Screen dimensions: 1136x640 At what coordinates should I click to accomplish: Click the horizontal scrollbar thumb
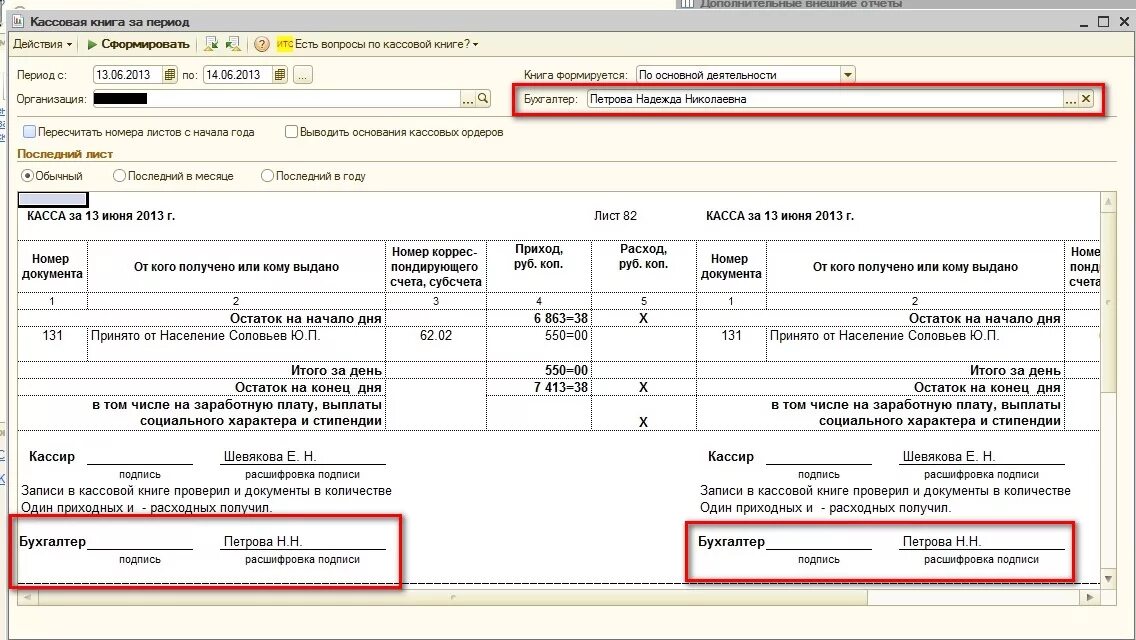pos(453,597)
